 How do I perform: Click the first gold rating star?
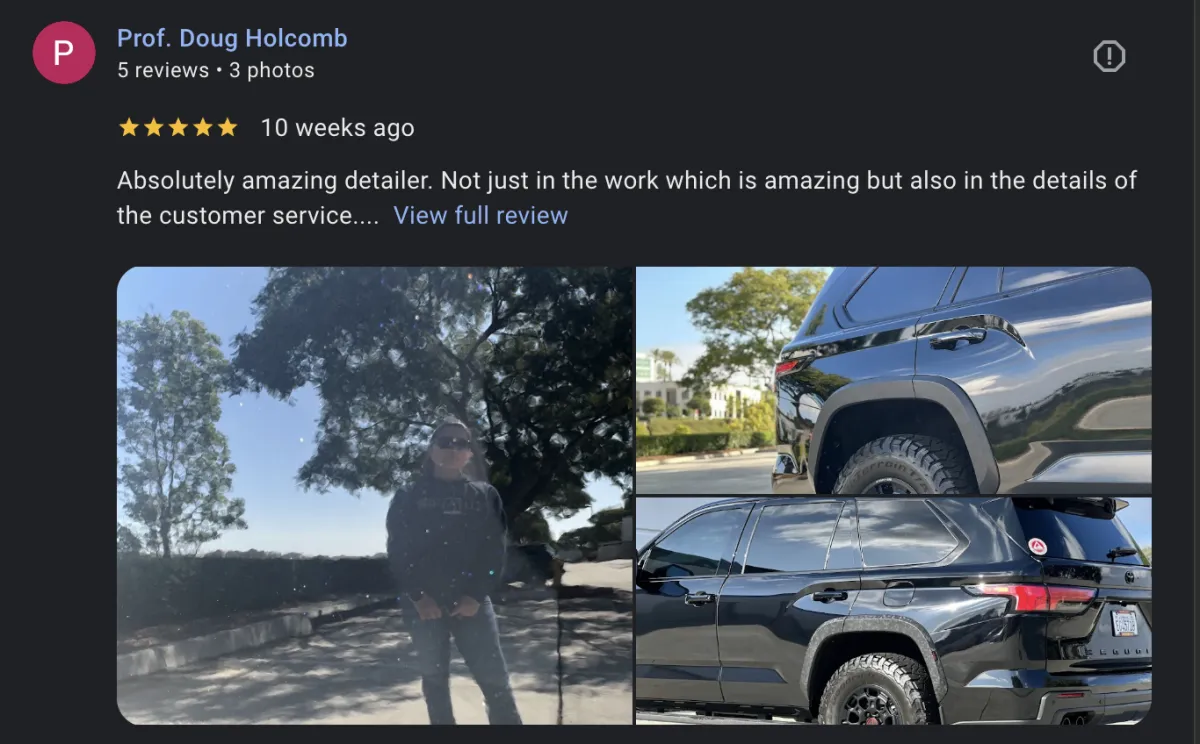point(129,128)
